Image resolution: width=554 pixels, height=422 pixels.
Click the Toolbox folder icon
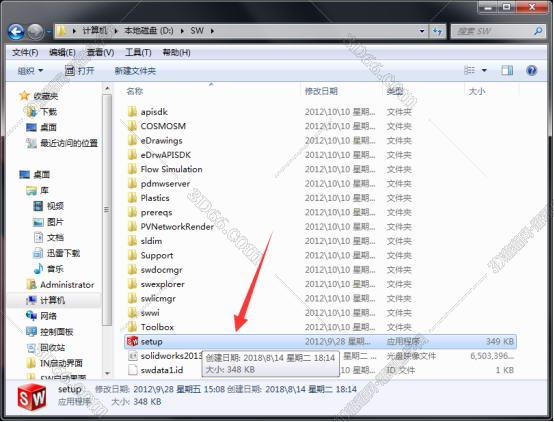132,327
